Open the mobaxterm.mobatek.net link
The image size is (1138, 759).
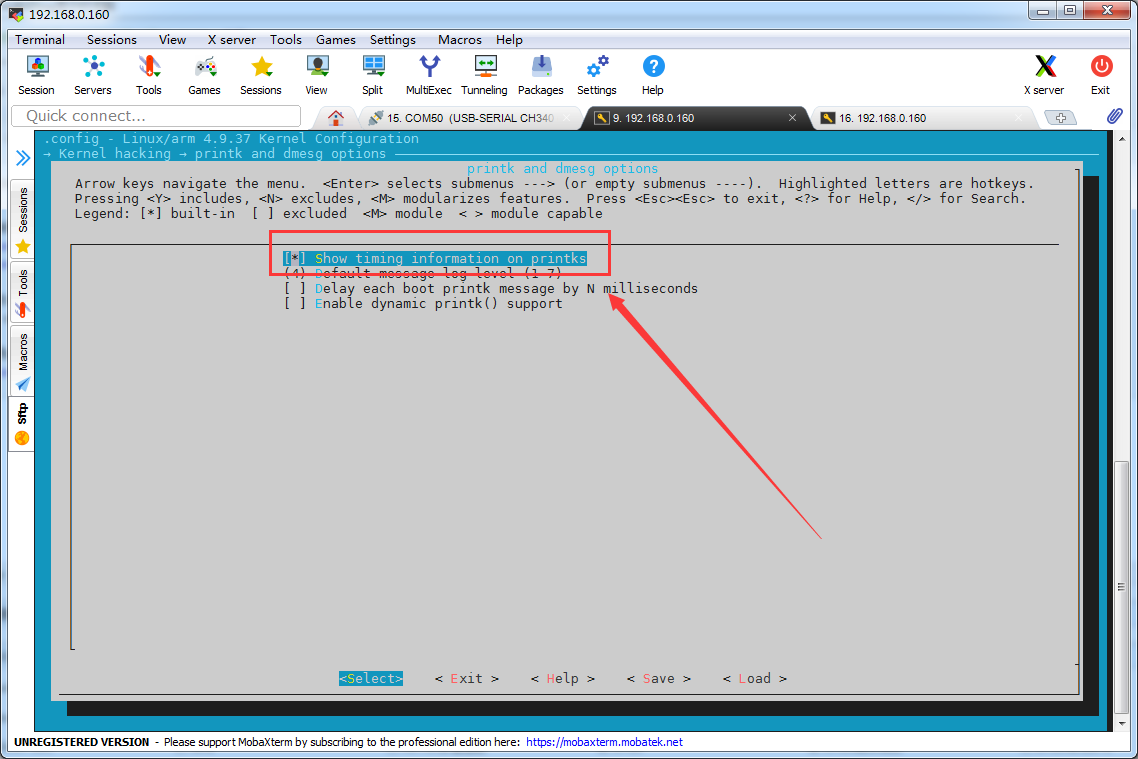click(x=604, y=742)
